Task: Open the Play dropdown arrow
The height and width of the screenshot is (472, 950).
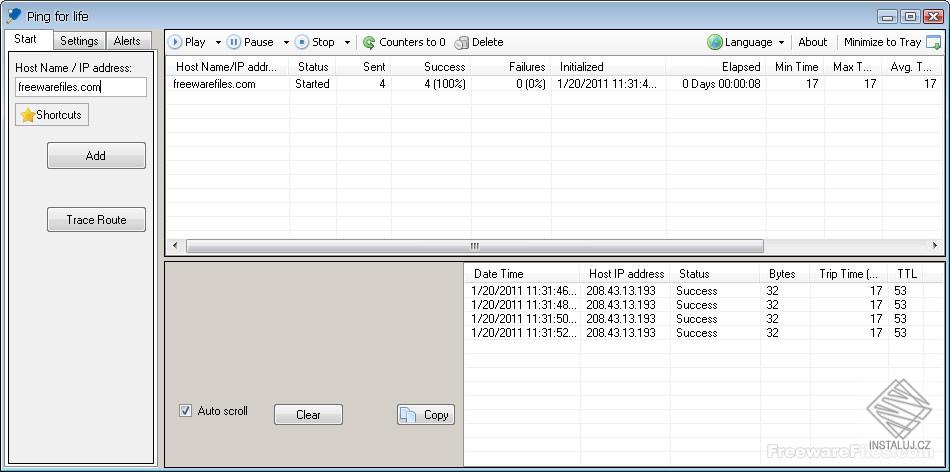Action: pyautogui.click(x=218, y=42)
